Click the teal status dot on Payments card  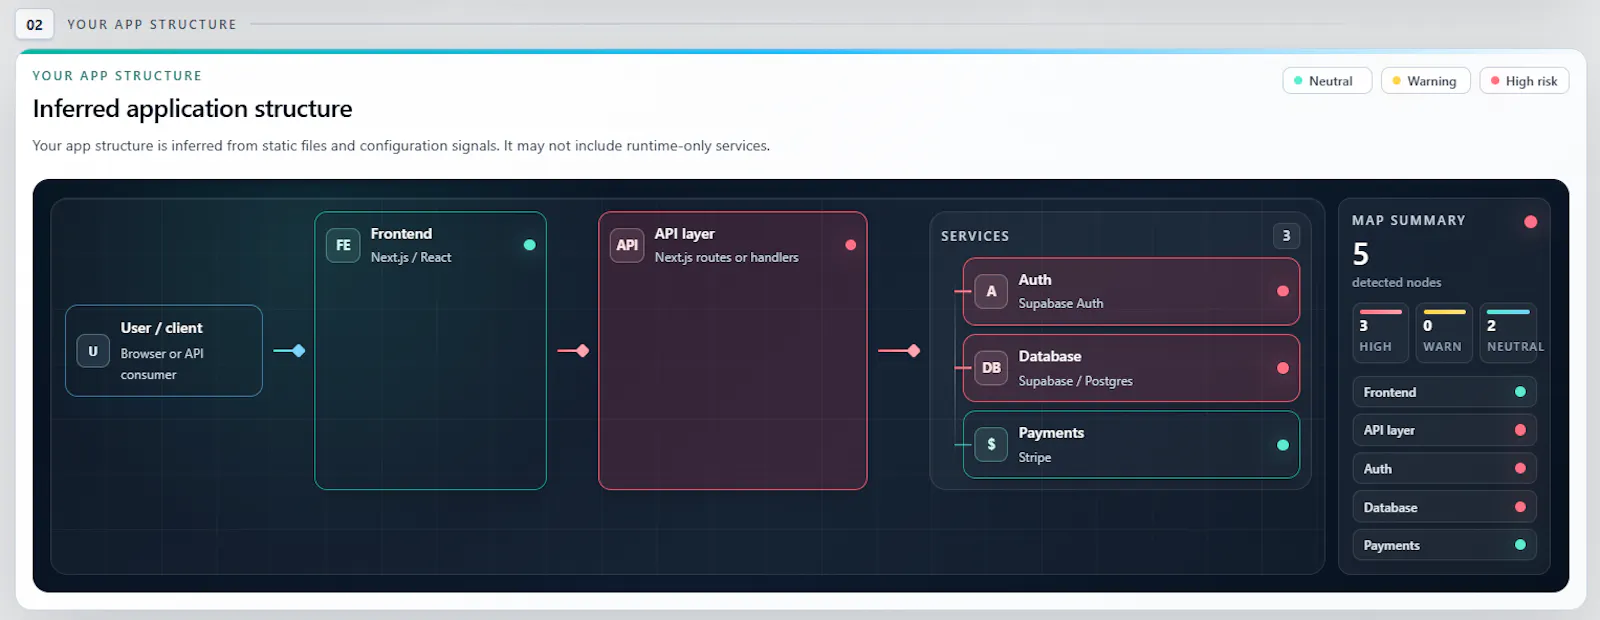point(1283,445)
